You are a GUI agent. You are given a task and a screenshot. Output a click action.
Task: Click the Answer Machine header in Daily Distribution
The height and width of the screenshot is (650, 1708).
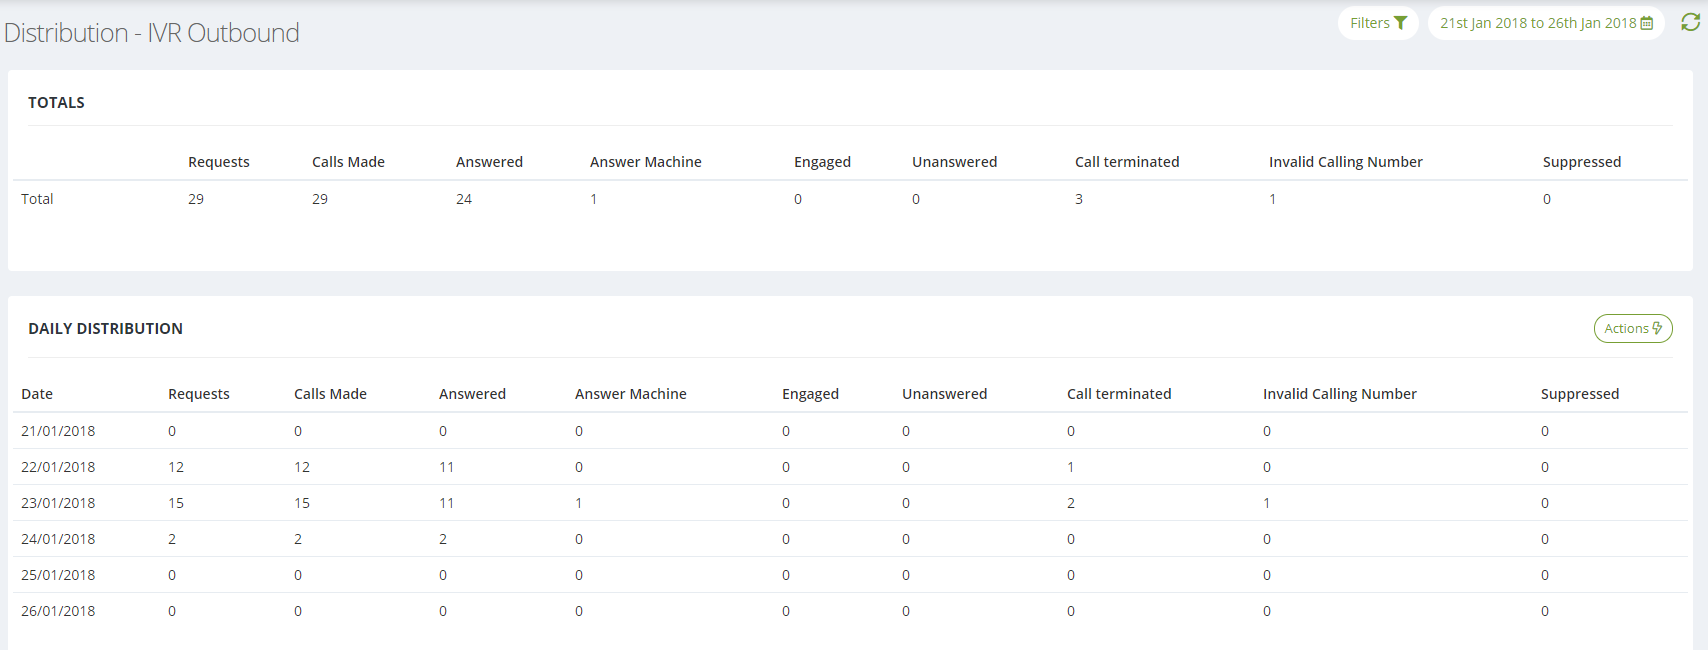[631, 394]
